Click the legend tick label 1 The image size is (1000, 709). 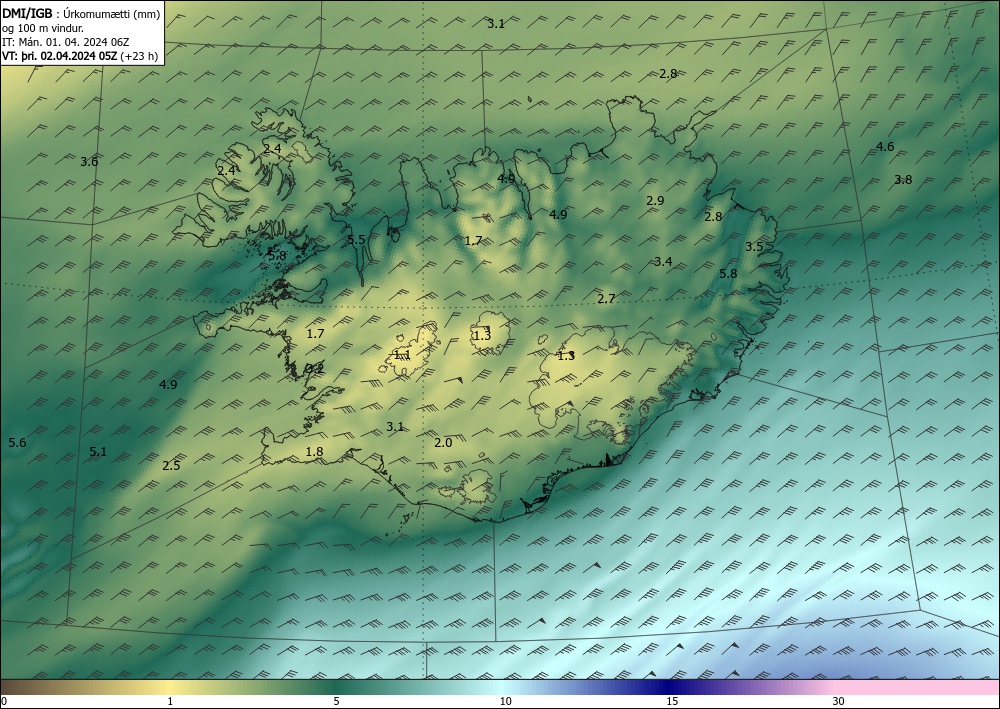[x=170, y=702]
